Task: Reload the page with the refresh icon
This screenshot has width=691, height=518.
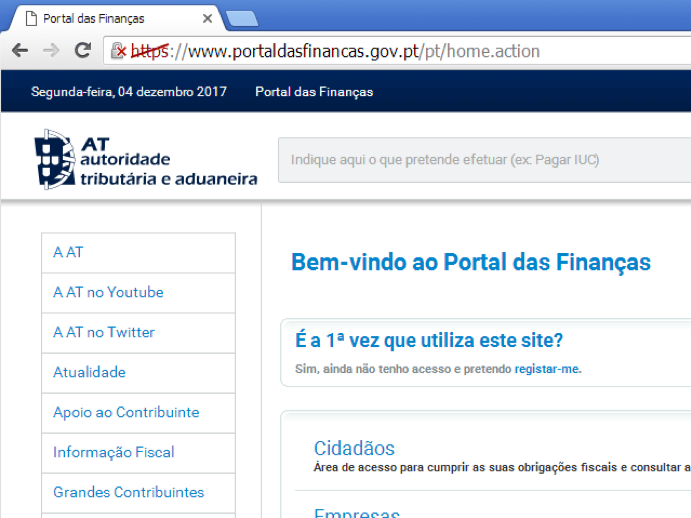Action: pos(82,51)
